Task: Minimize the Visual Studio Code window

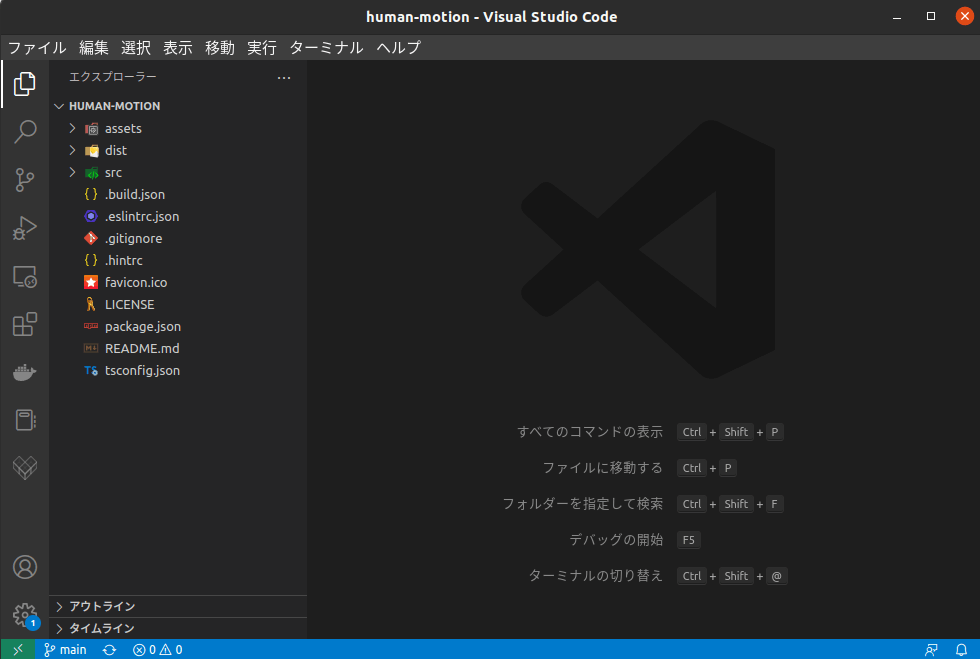Action: [x=897, y=16]
